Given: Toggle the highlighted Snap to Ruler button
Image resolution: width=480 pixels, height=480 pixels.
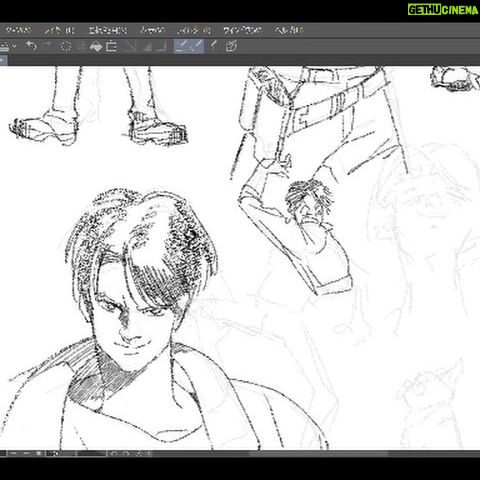Looking at the screenshot, I should (x=182, y=46).
